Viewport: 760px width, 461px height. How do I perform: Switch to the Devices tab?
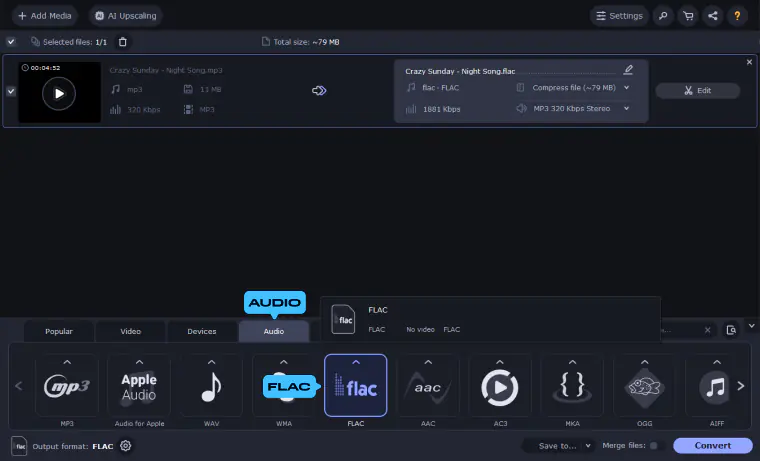pyautogui.click(x=202, y=332)
